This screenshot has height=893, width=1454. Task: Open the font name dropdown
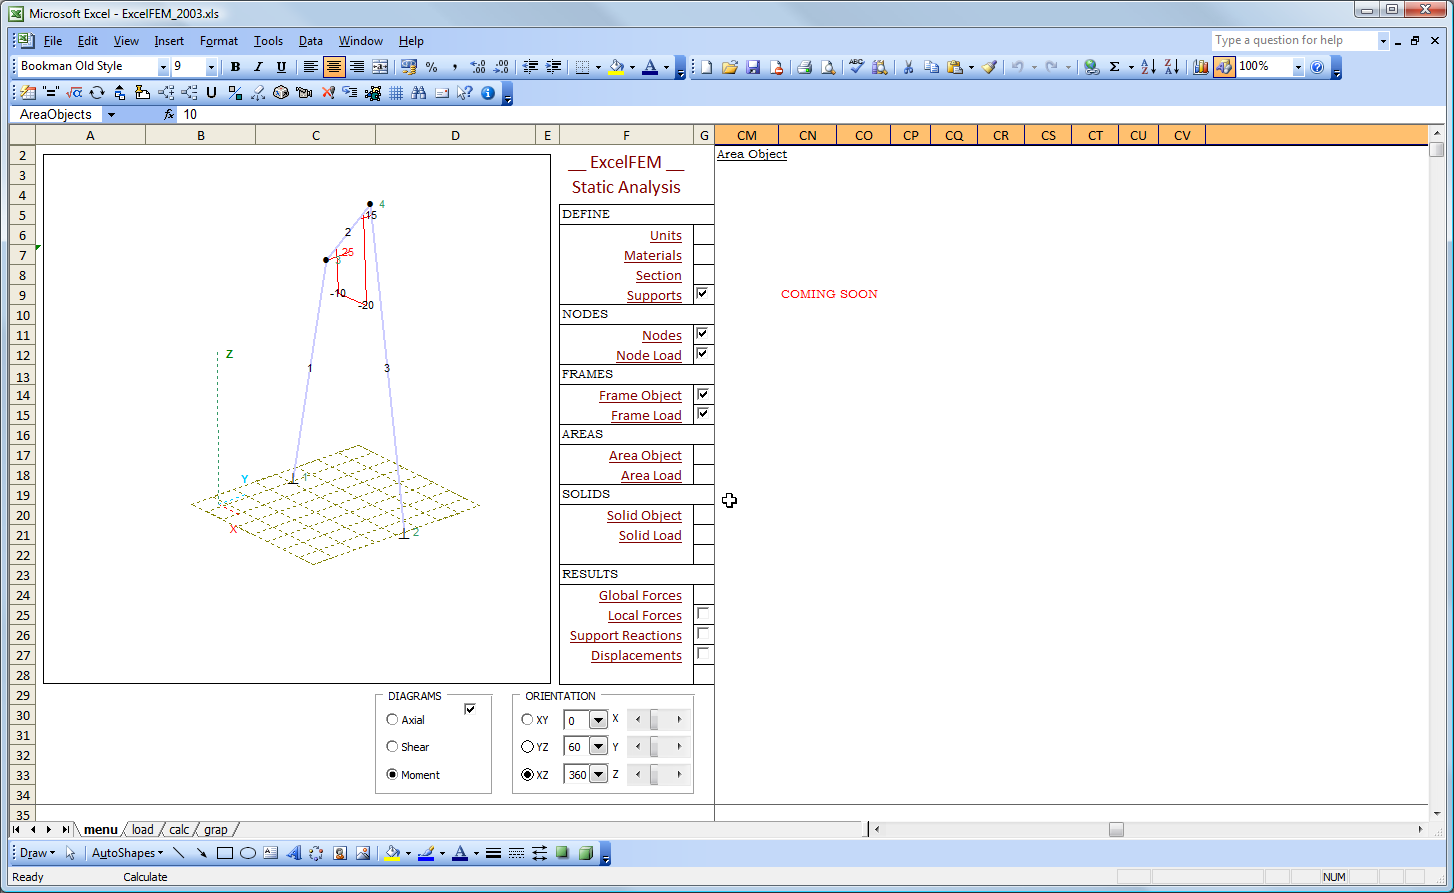pos(163,67)
